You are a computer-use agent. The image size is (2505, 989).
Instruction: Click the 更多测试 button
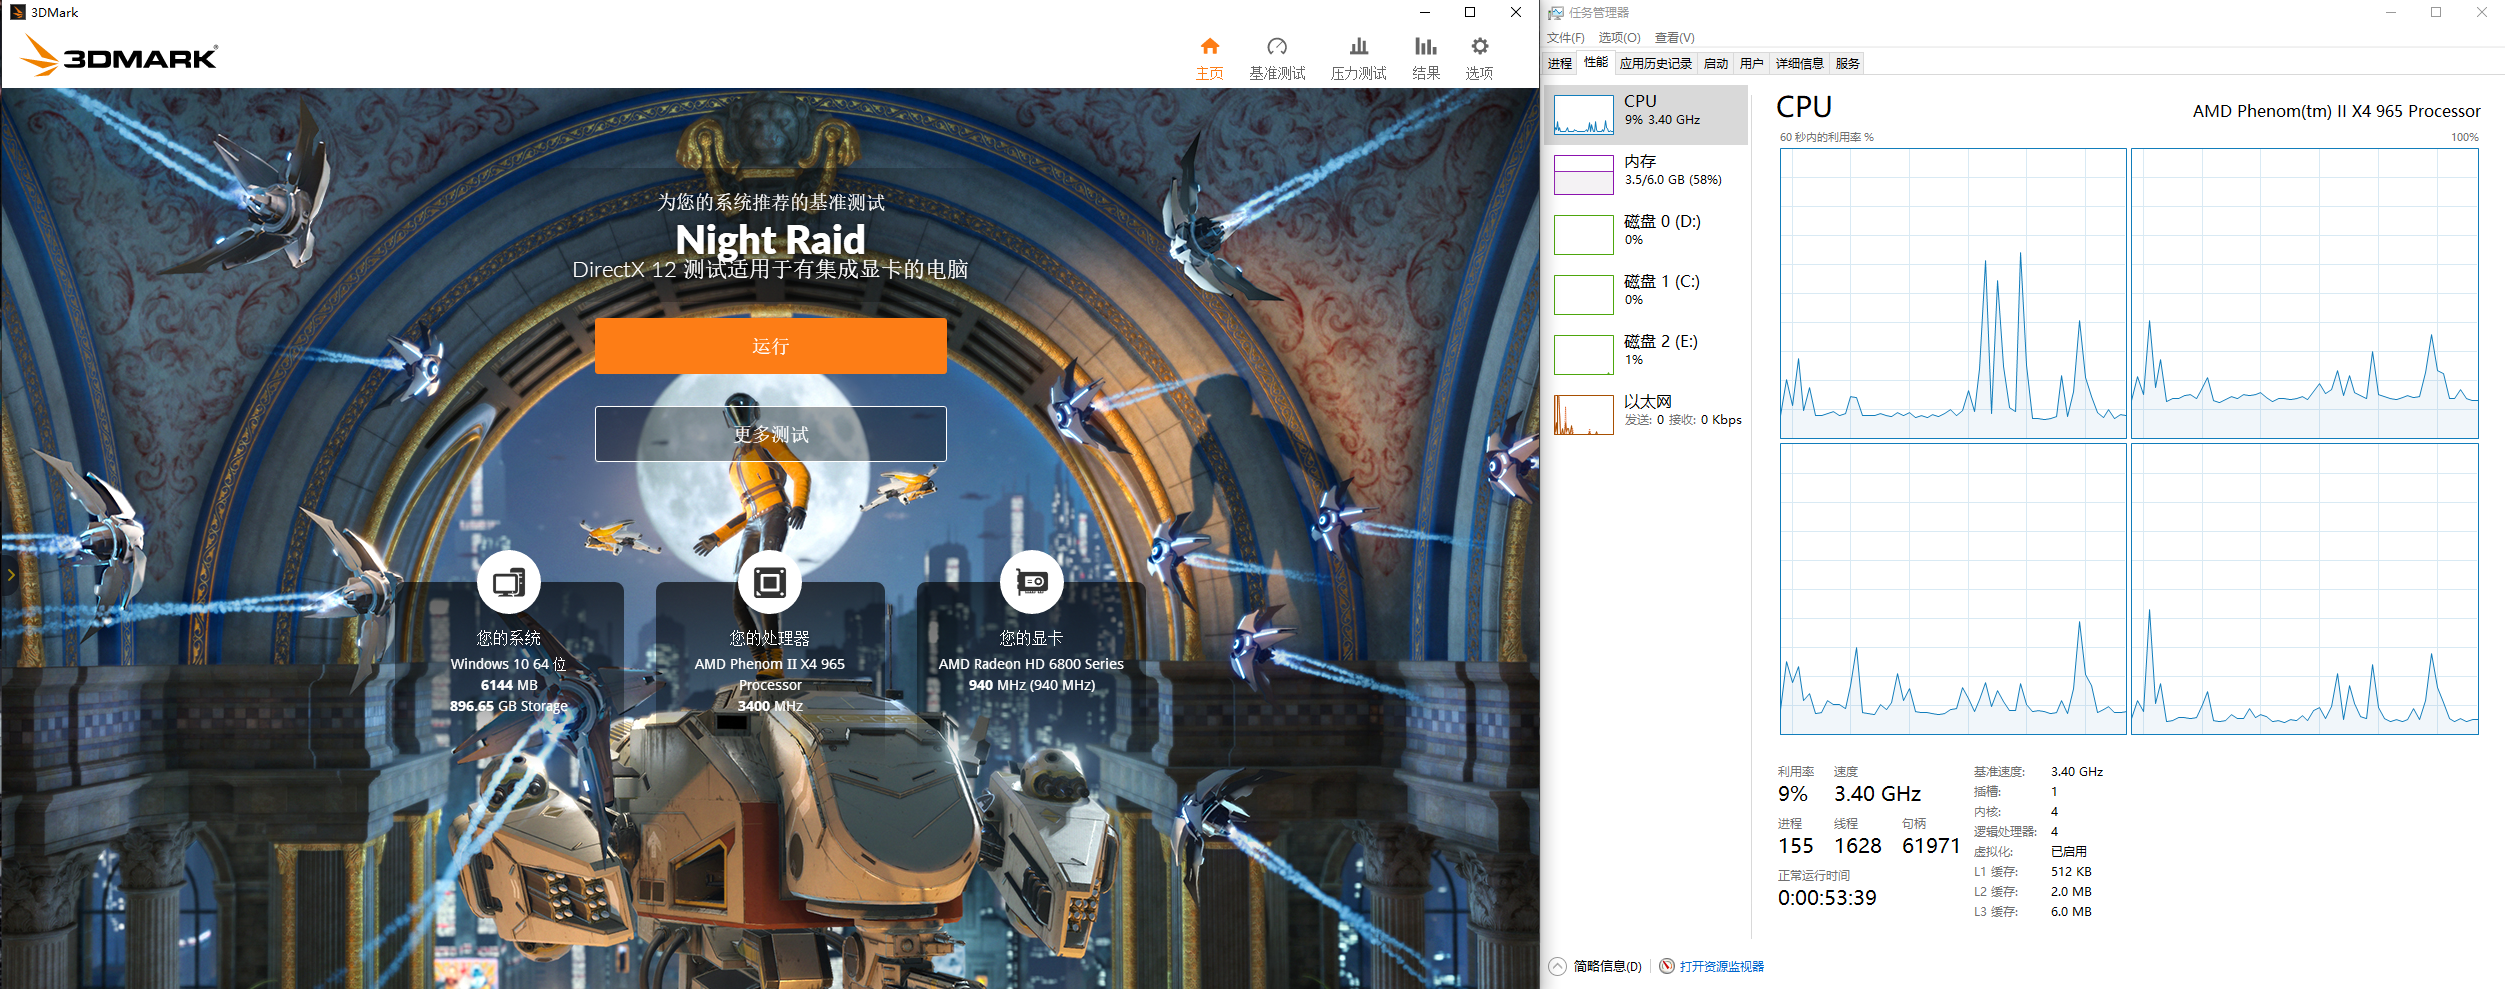coord(770,434)
